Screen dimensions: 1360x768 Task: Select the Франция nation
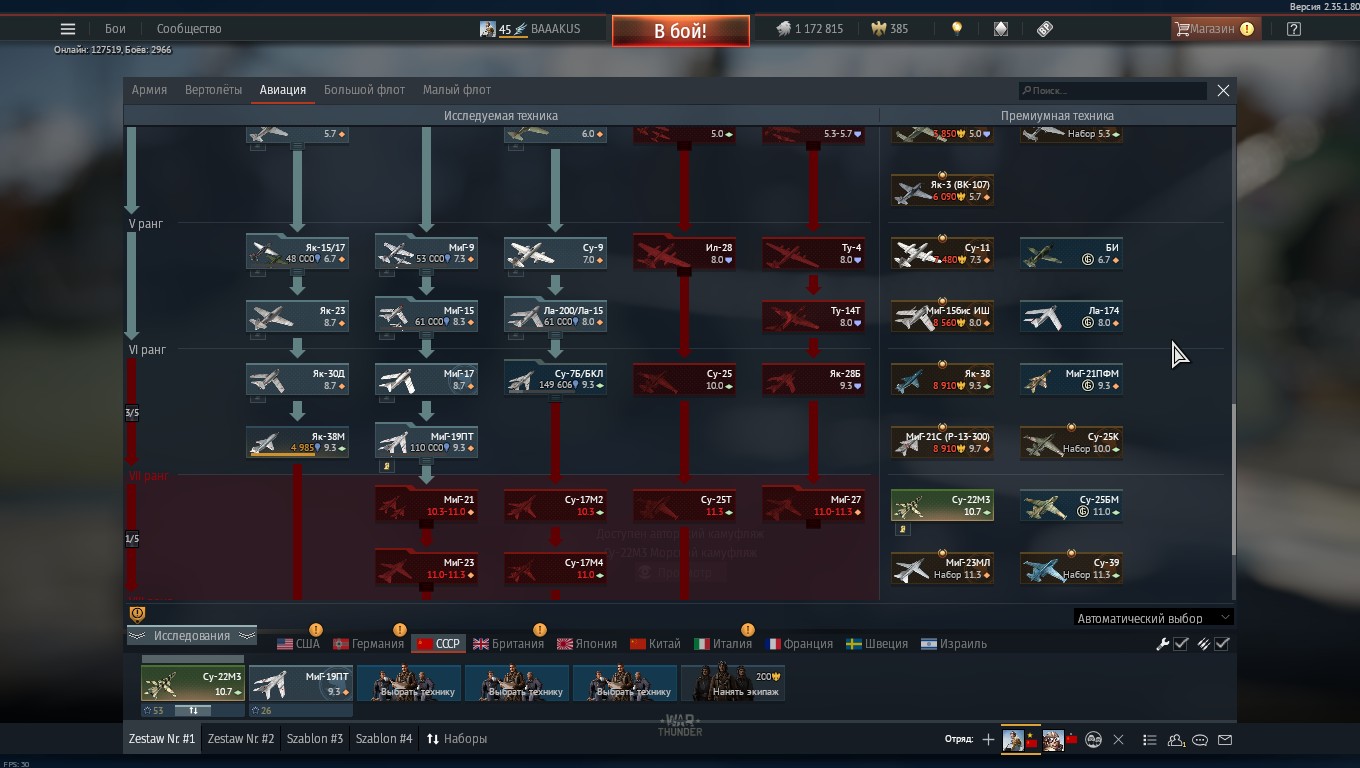799,644
